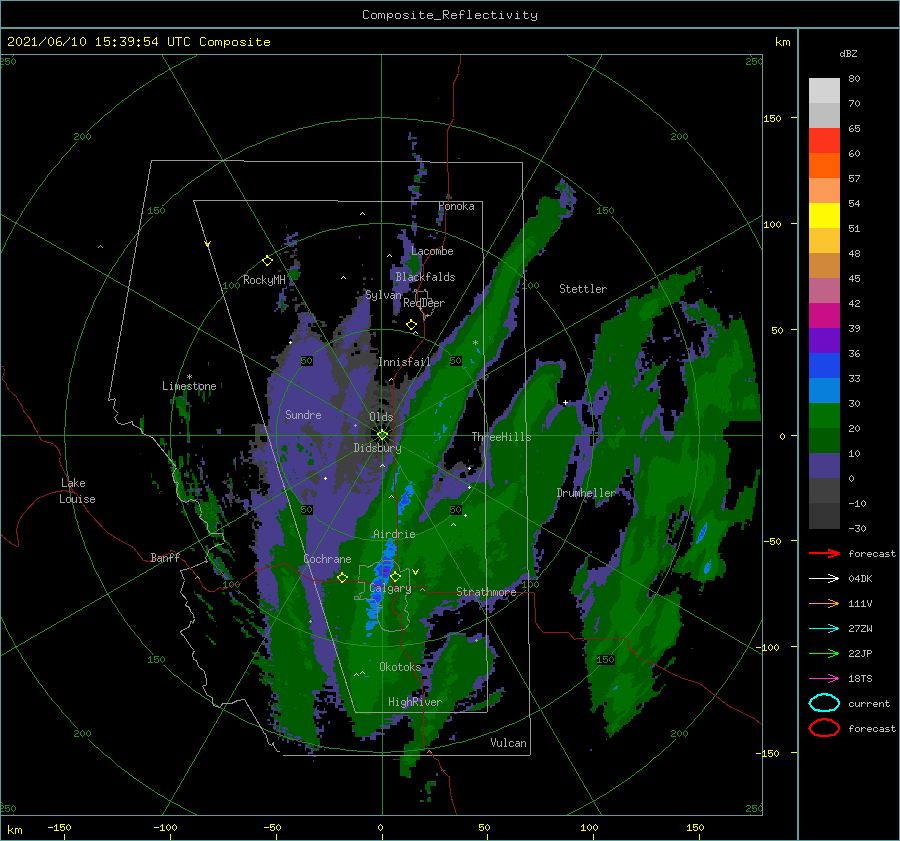Select the orange 57 dBZ legend swatch
Viewport: 900px width, 841px height.
pyautogui.click(x=824, y=166)
